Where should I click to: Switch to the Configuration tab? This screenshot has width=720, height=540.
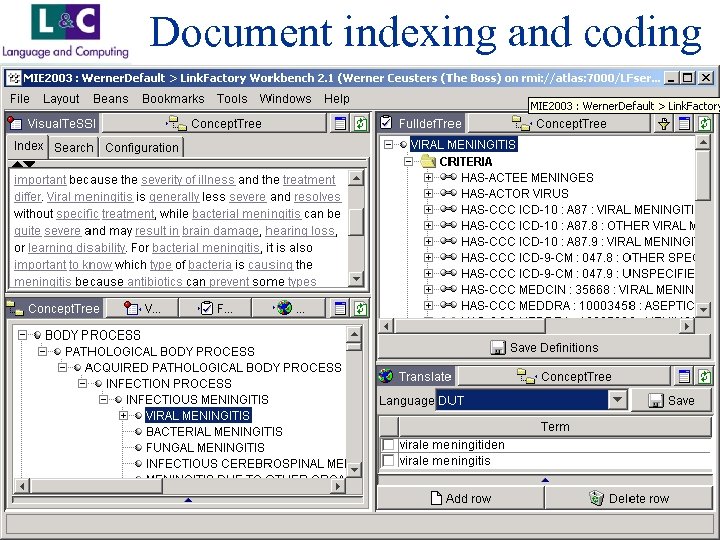142,147
